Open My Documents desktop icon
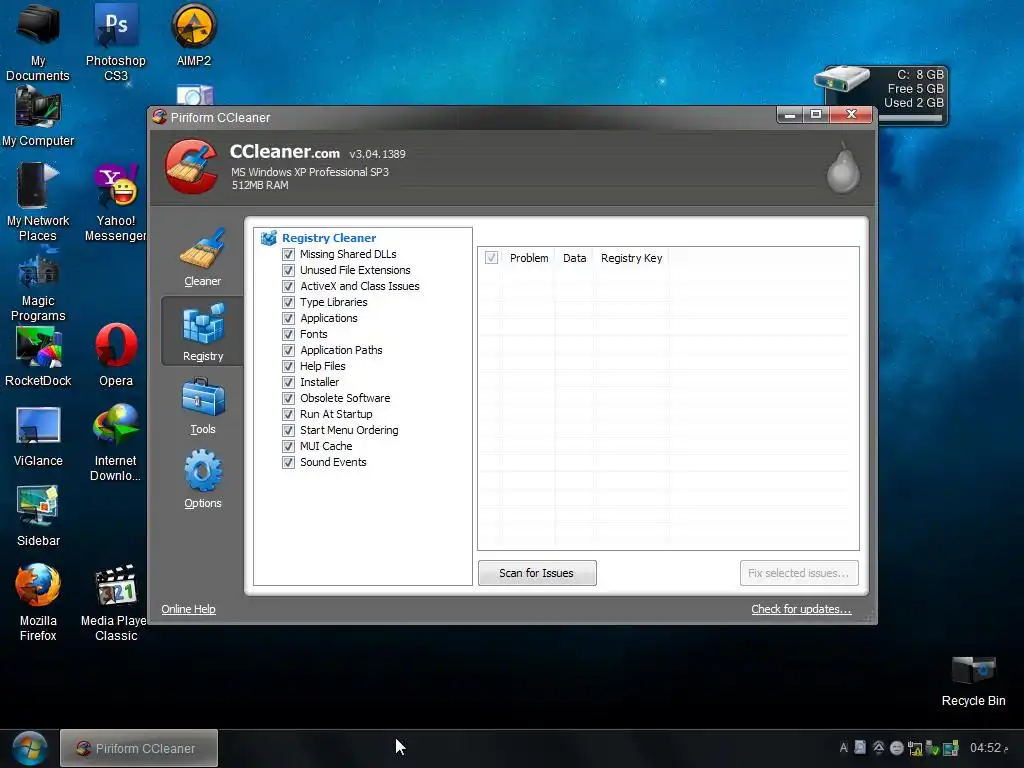Viewport: 1024px width, 768px height. (x=38, y=42)
